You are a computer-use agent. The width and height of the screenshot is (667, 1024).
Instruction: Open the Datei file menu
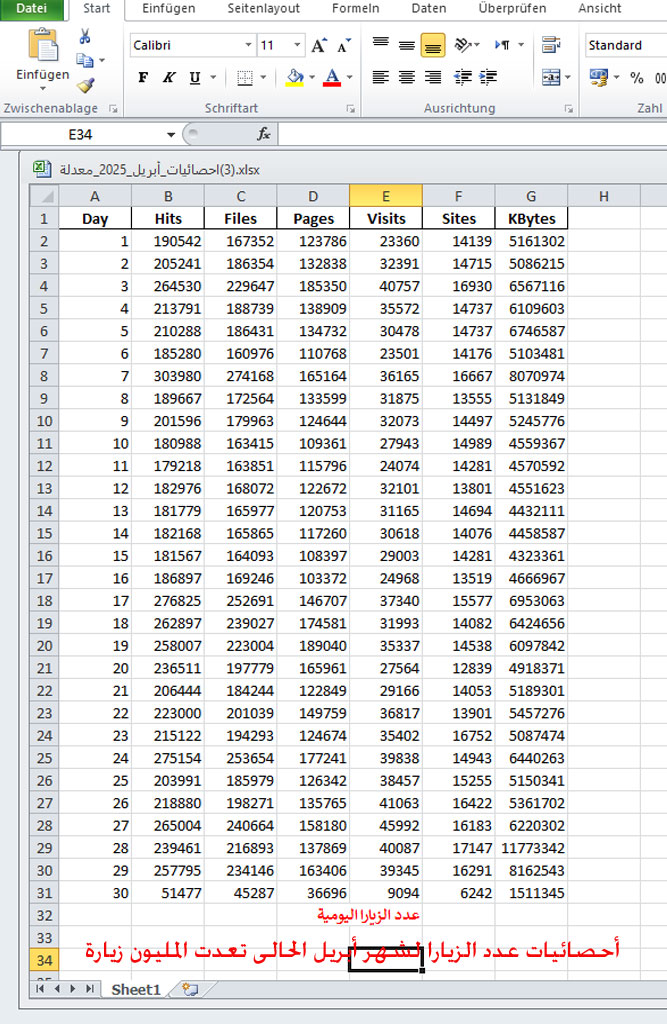click(x=31, y=8)
